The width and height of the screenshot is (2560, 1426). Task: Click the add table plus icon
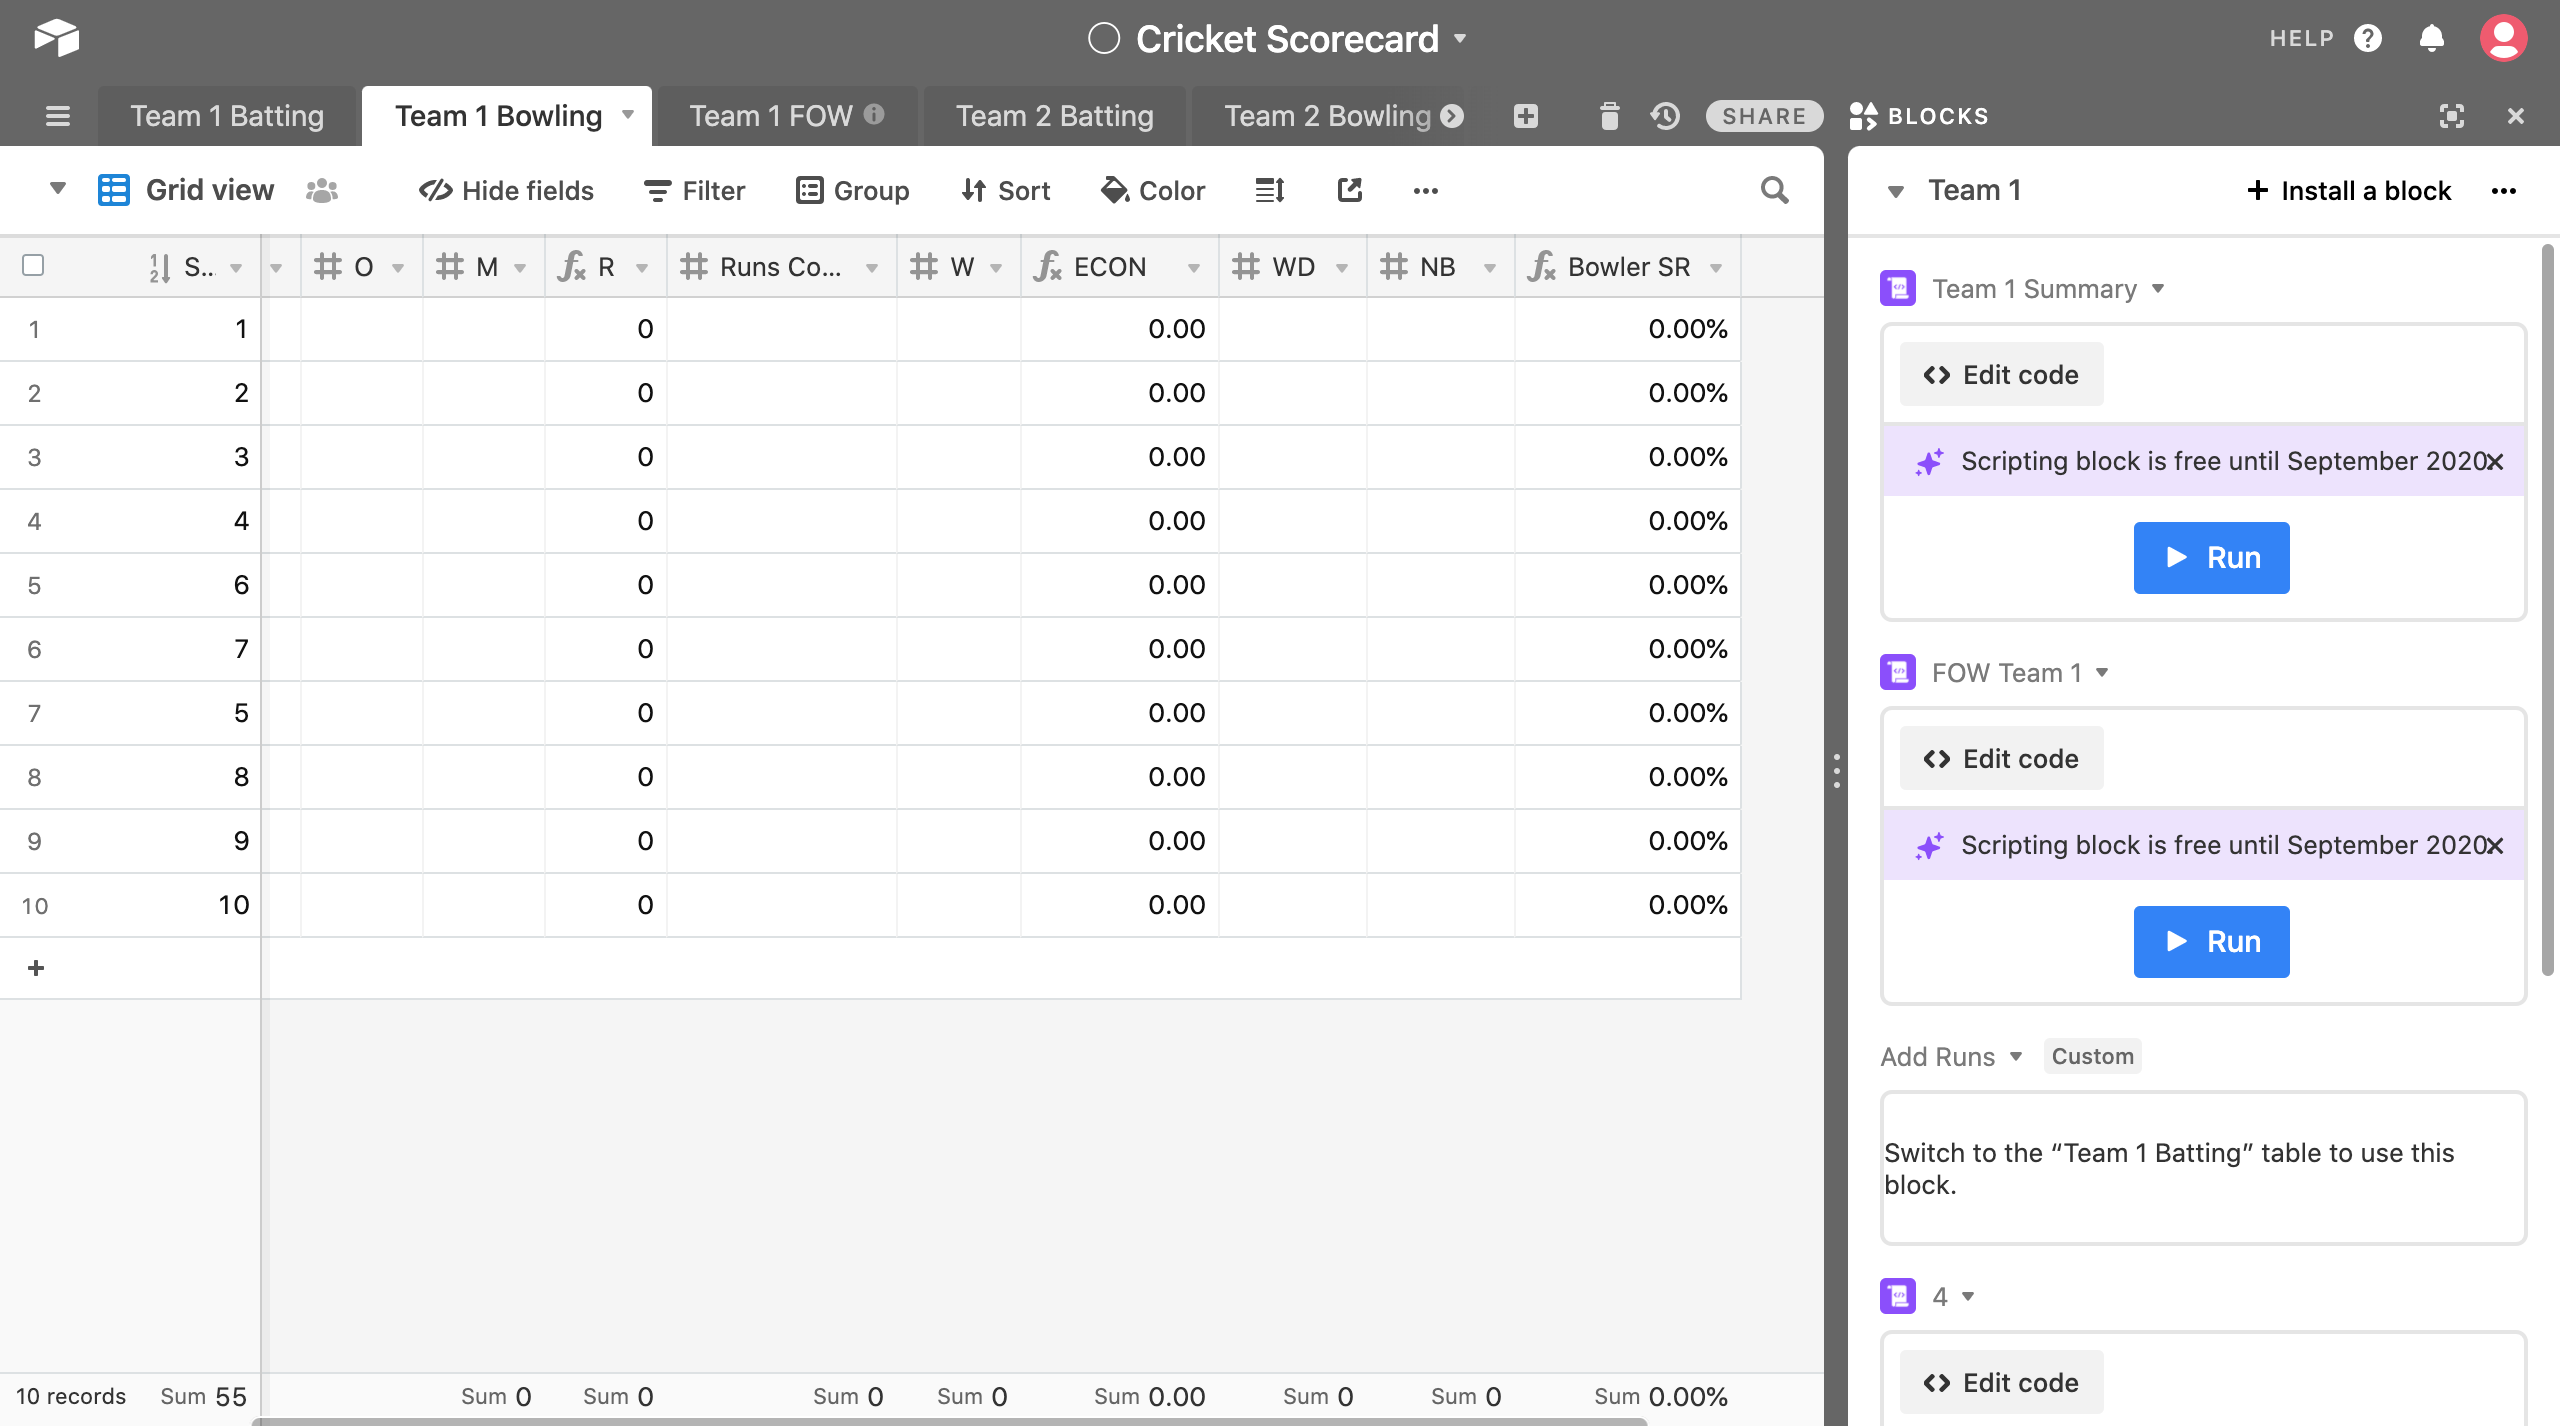click(1525, 116)
